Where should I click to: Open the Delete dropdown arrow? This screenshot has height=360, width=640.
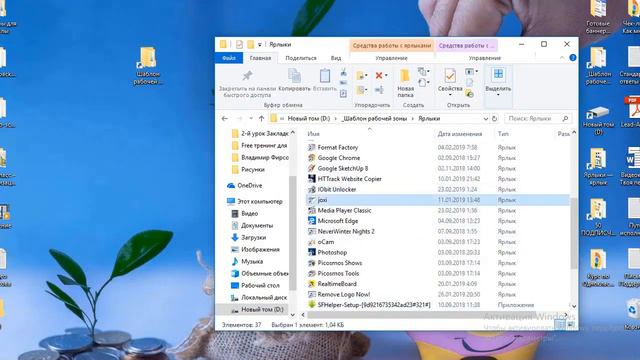[x=386, y=76]
